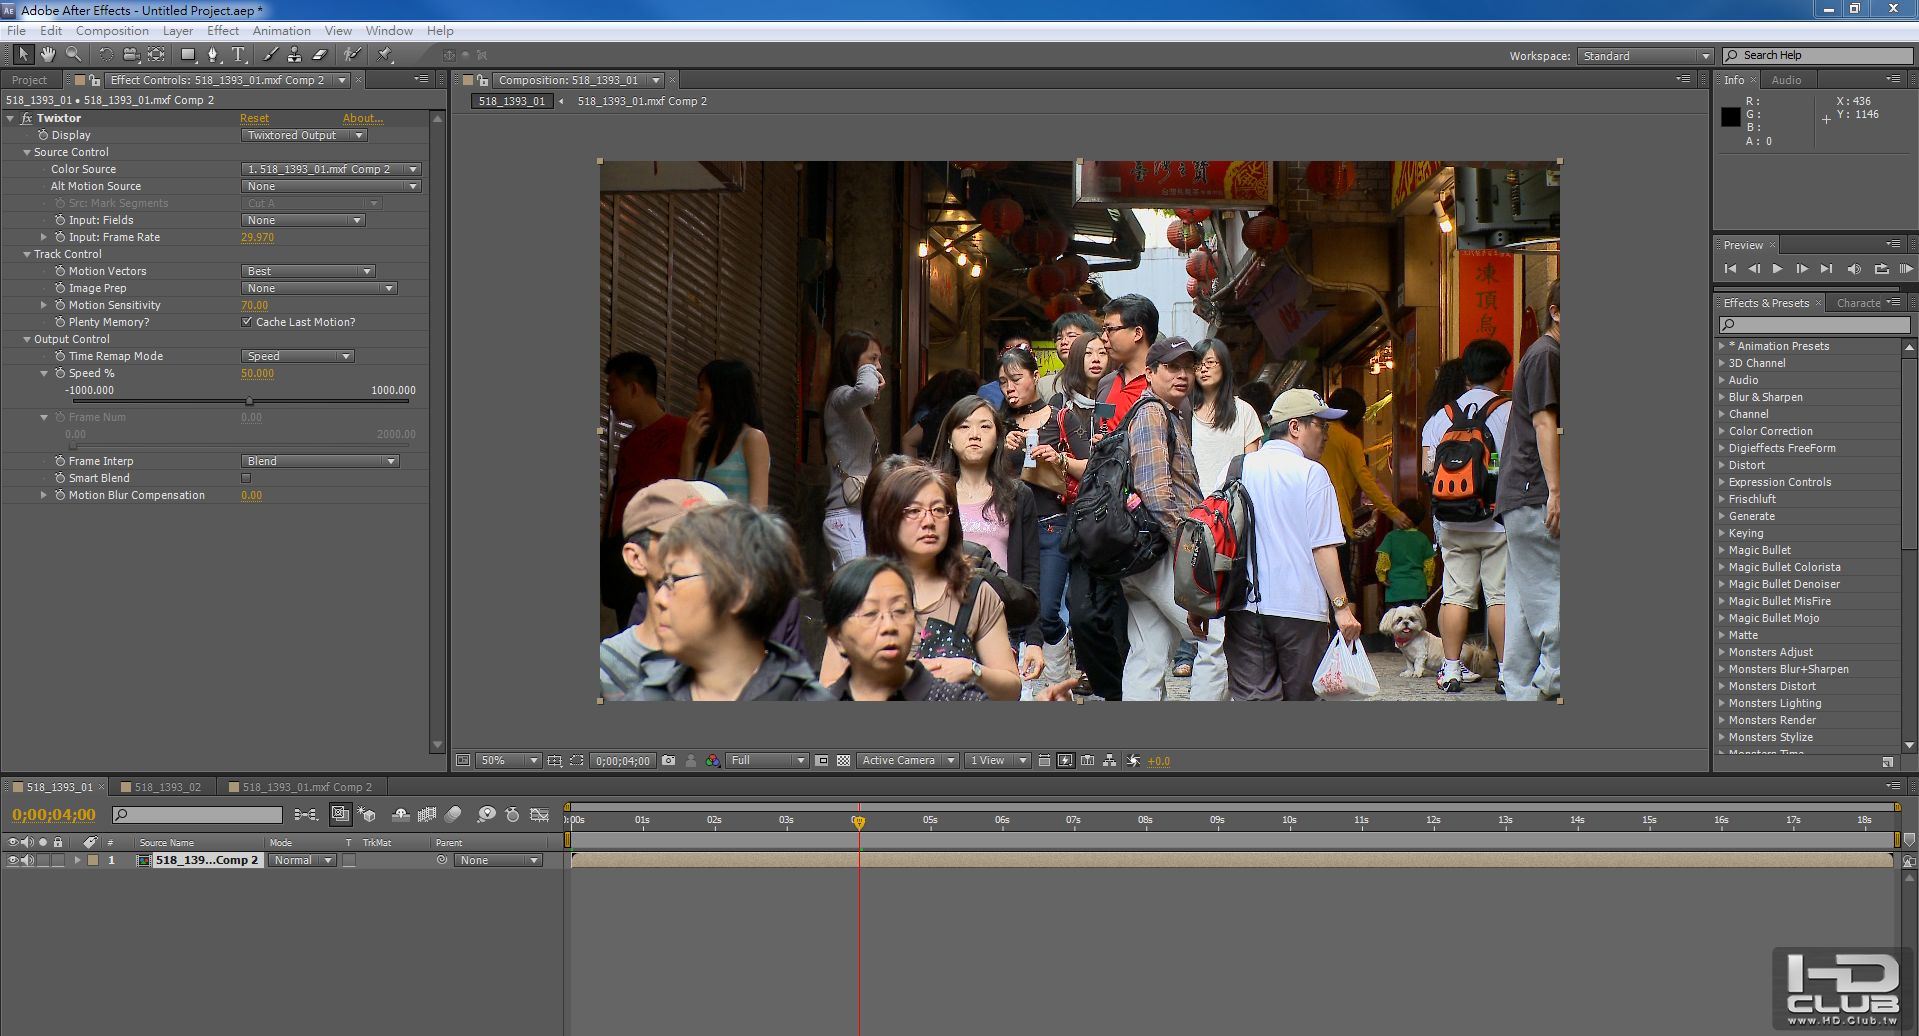Pick the Eraser tool
The width and height of the screenshot is (1919, 1036).
(320, 55)
